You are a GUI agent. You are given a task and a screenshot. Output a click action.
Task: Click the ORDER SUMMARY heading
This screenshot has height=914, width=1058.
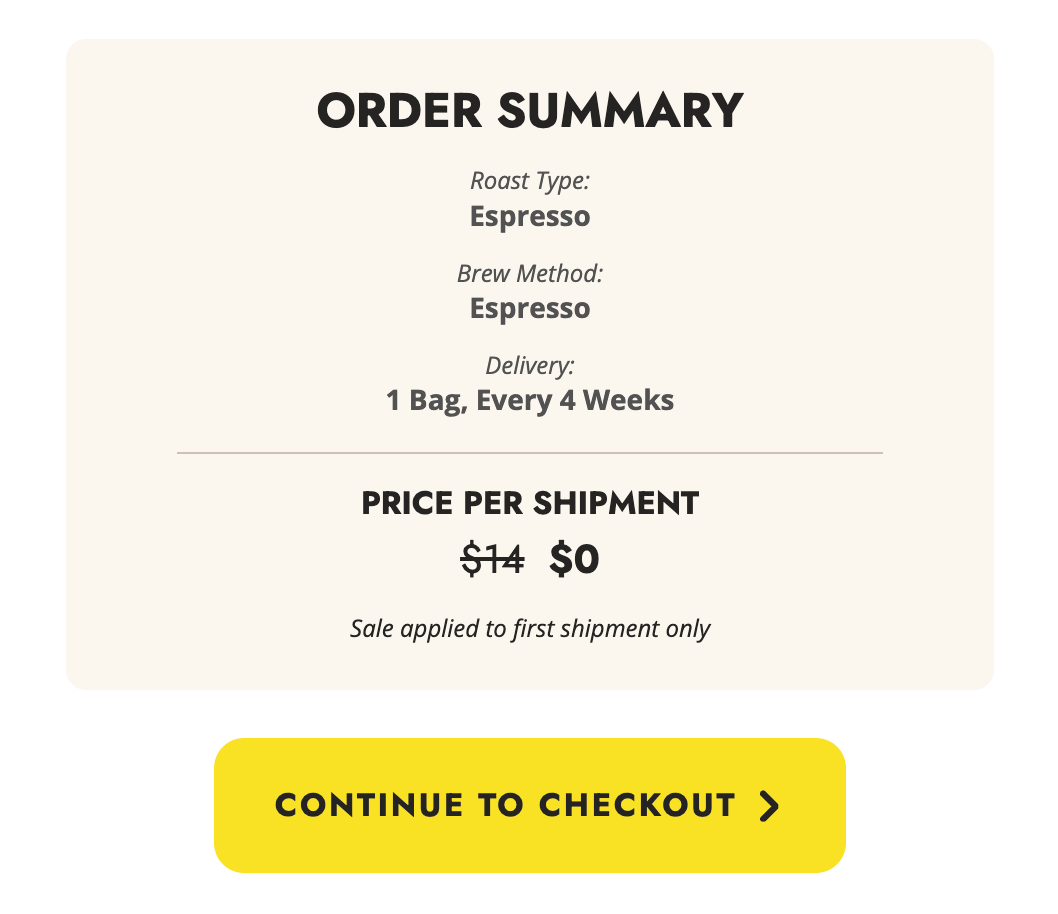tap(530, 111)
